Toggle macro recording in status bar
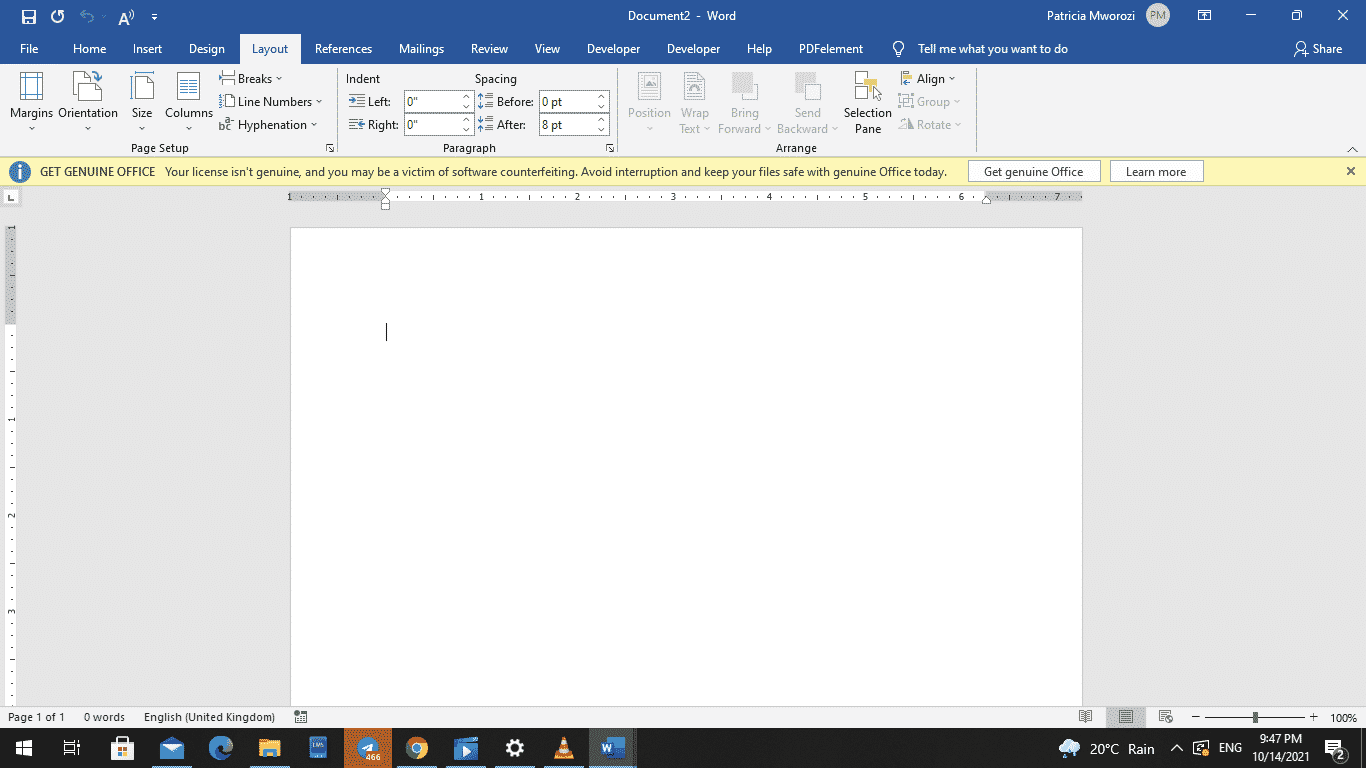Screen dimensions: 1366x768 point(299,717)
